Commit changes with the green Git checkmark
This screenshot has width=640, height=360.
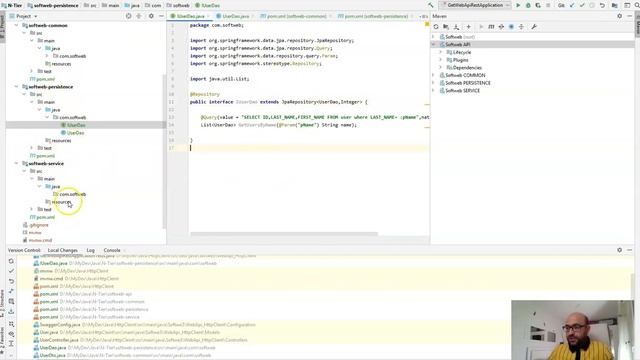click(582, 5)
